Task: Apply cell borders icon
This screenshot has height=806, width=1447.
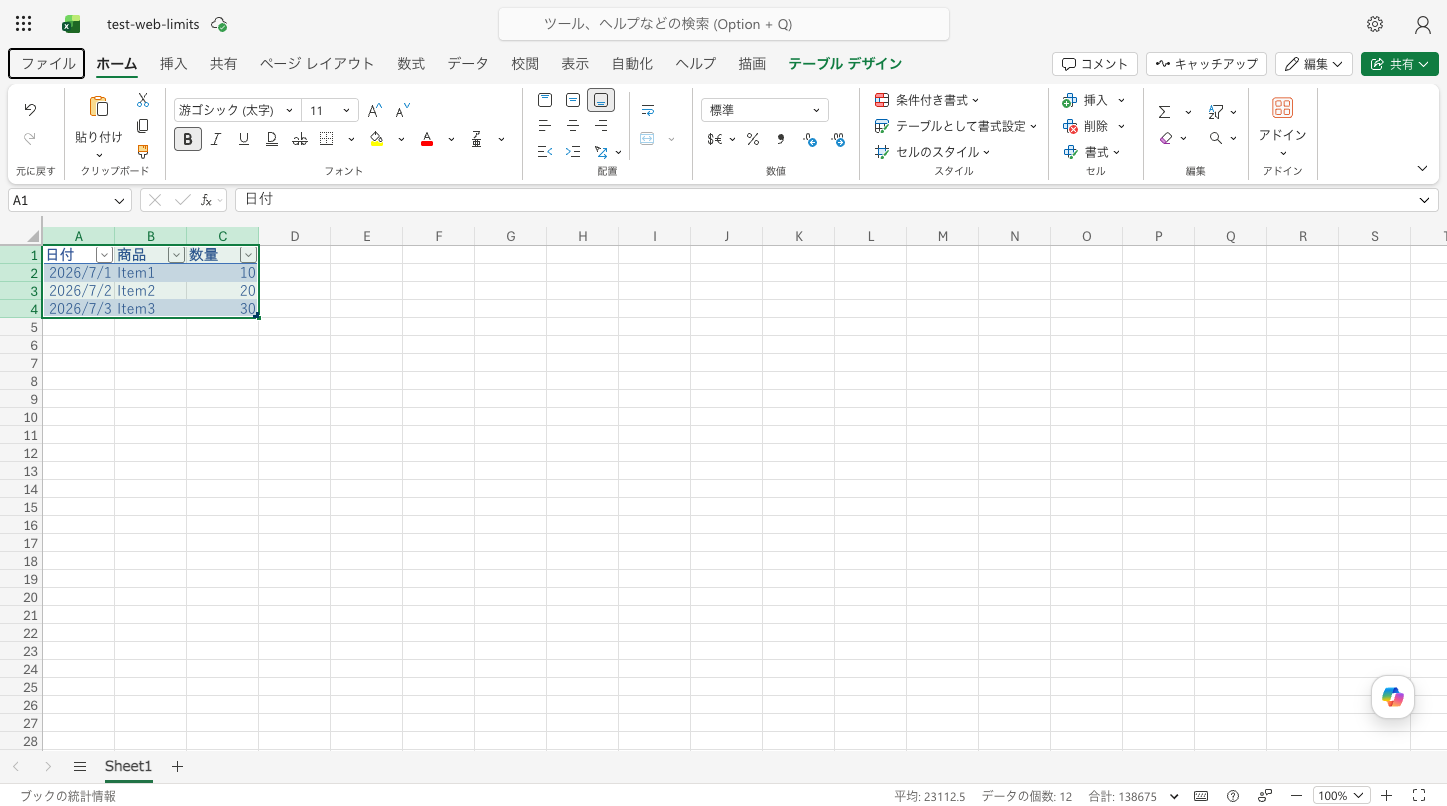Action: (x=327, y=139)
